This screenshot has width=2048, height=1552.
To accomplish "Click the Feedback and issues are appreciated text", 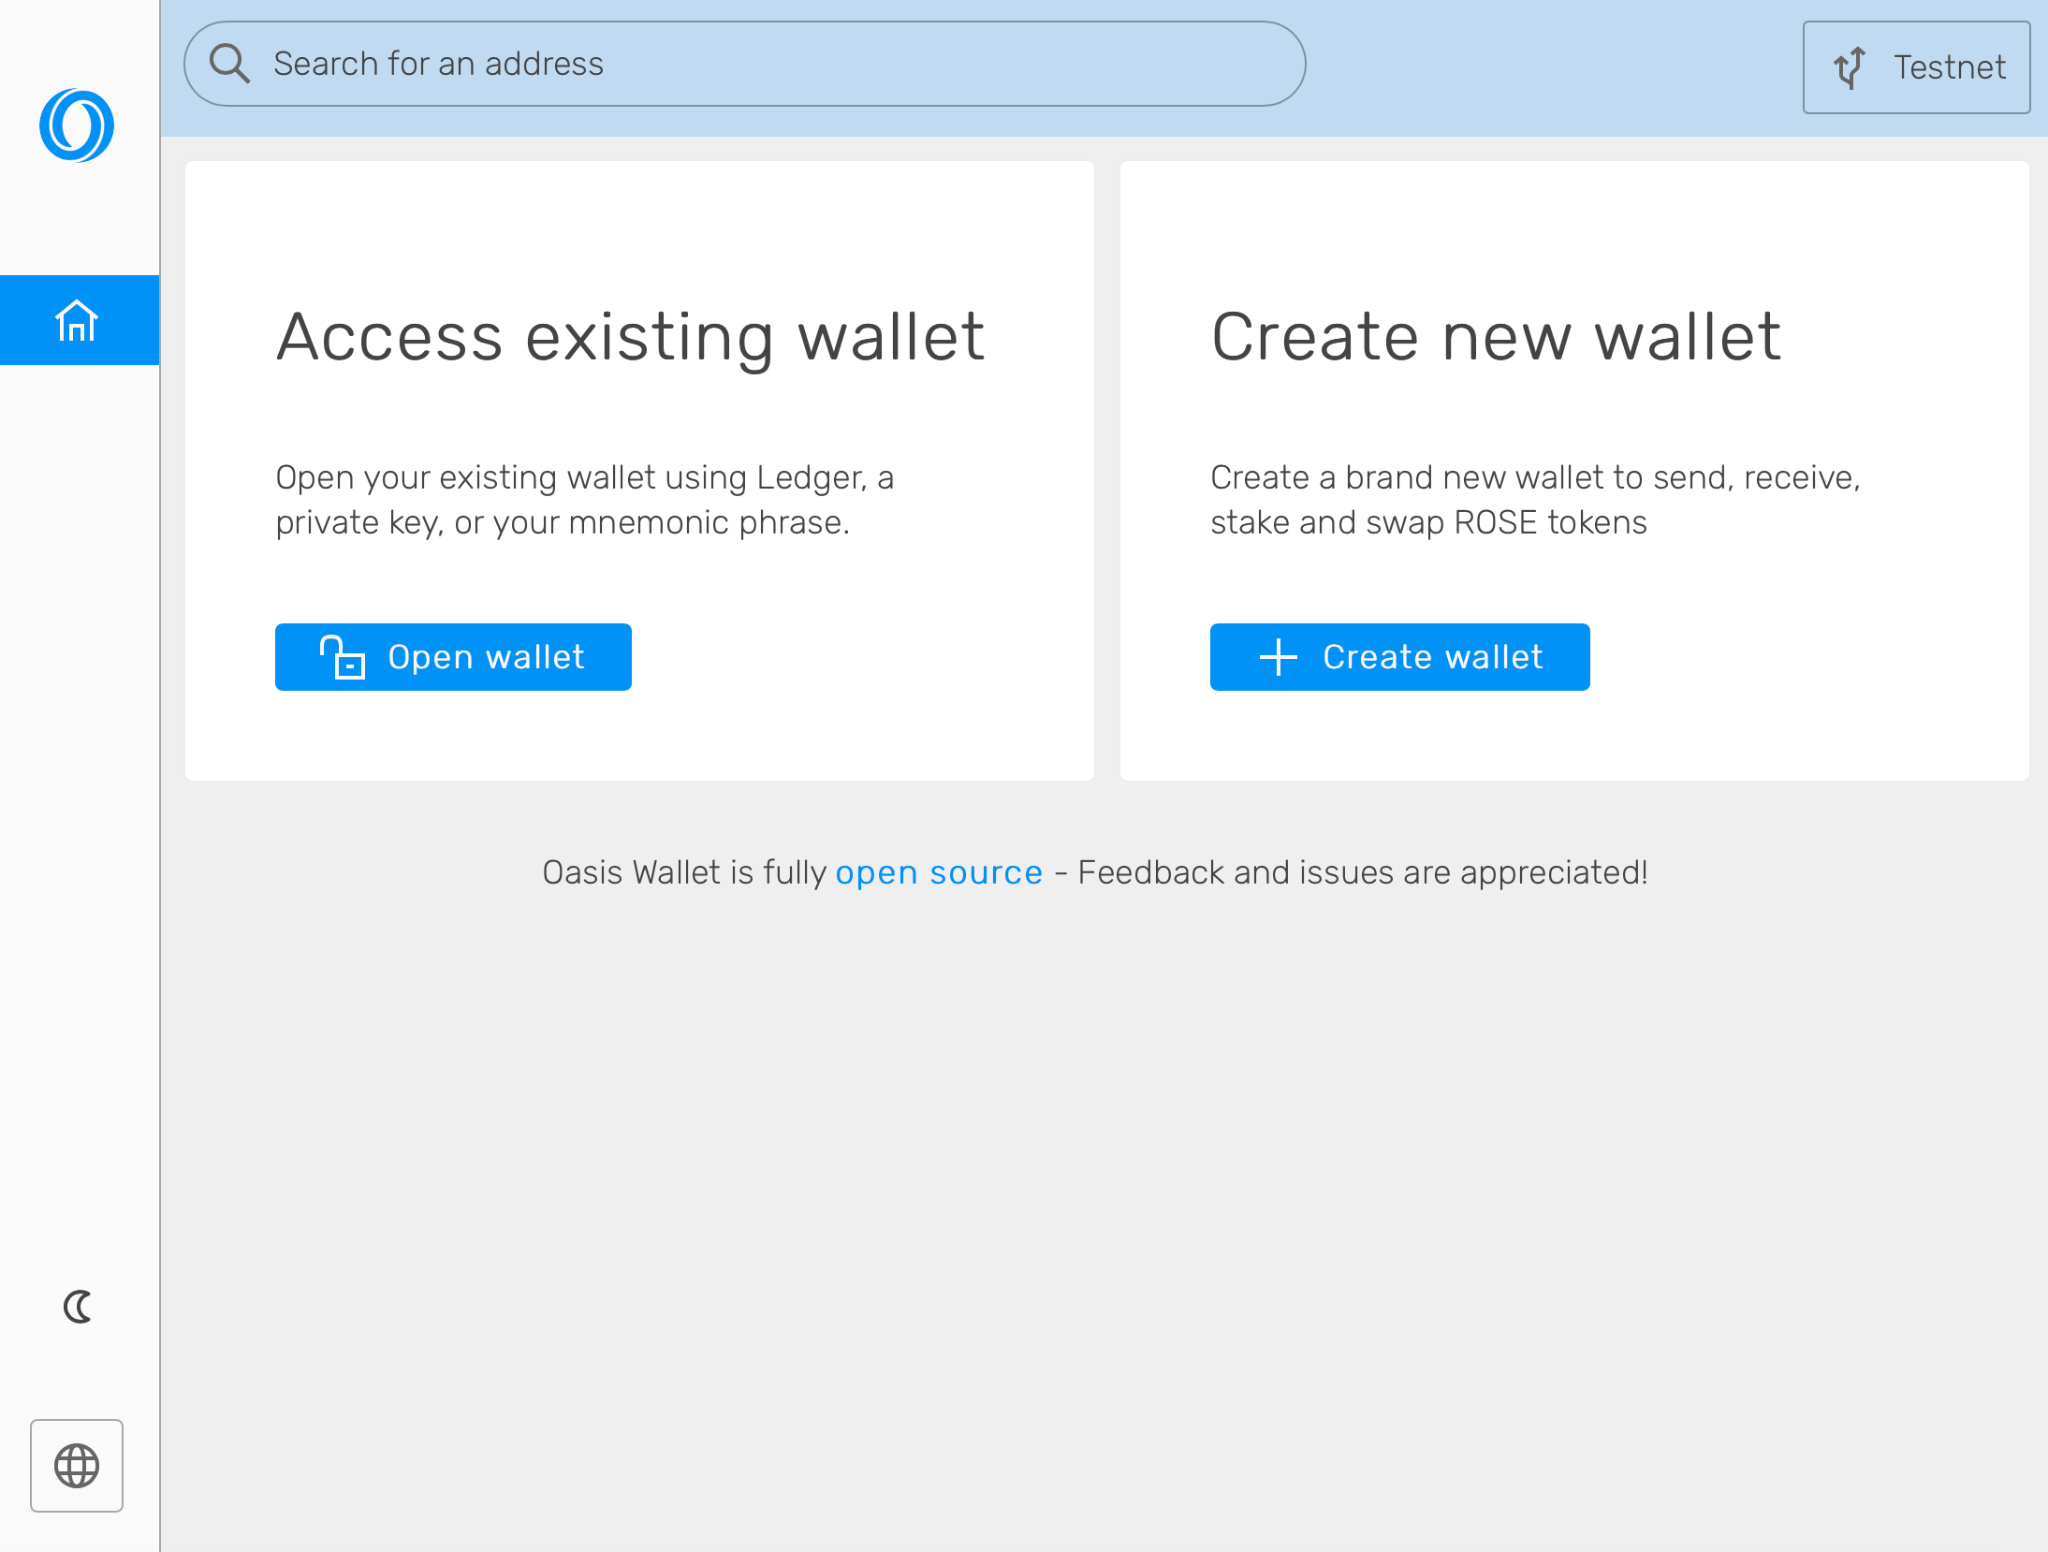I will [1363, 872].
